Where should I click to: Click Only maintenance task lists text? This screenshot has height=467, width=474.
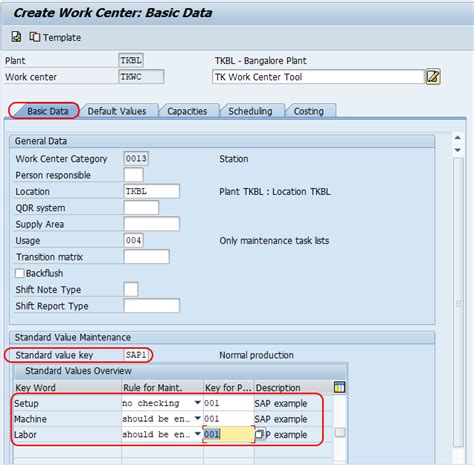pos(274,241)
